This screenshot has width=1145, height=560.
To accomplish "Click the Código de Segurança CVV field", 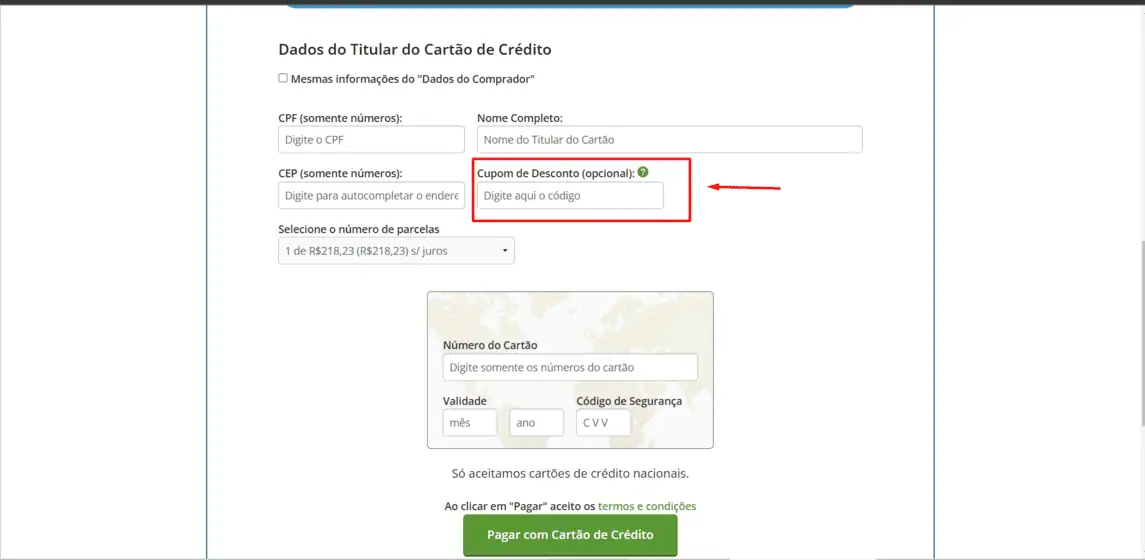I will click(x=603, y=423).
